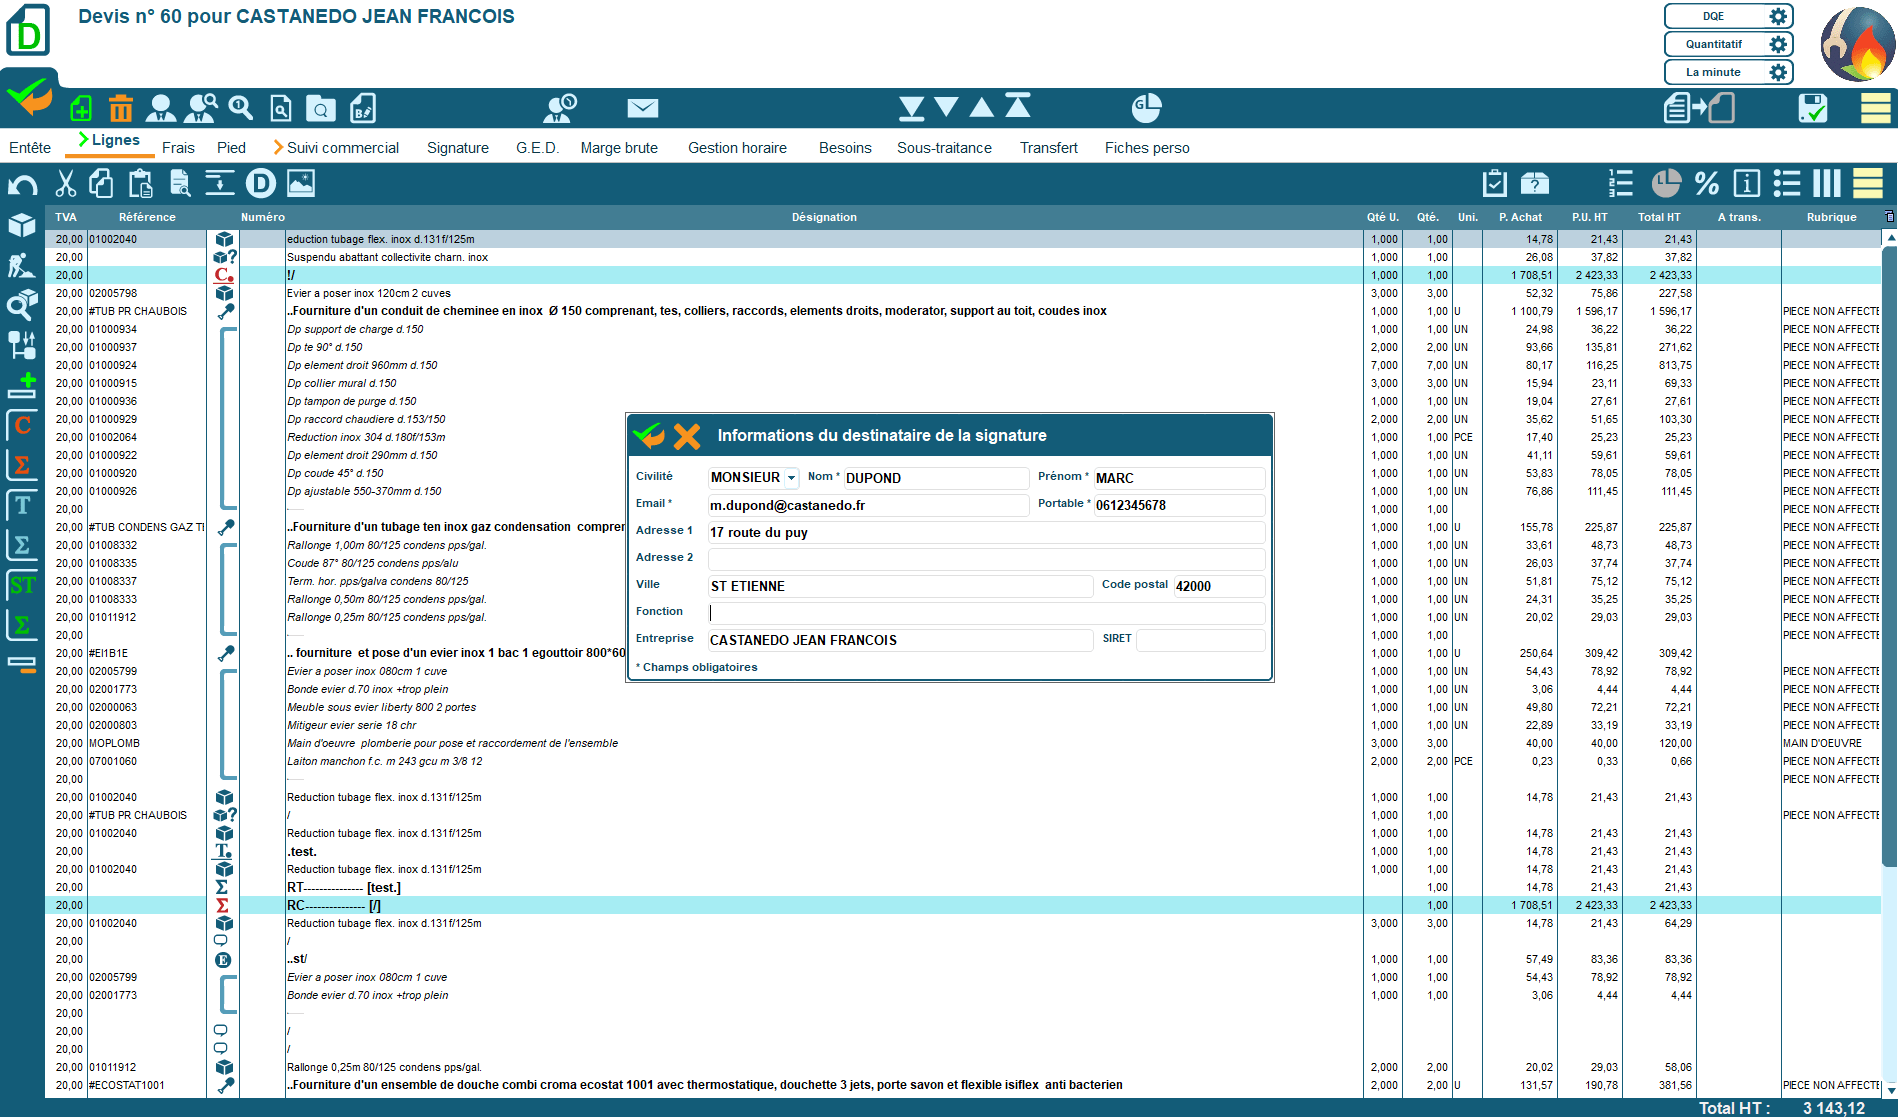Click the undo arrow icon
1898x1117 pixels.
[x=23, y=184]
